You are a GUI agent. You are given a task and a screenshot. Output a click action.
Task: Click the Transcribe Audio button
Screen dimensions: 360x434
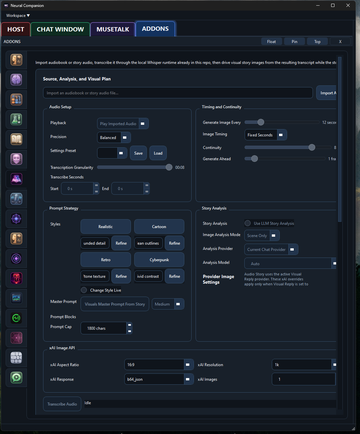coord(62,404)
